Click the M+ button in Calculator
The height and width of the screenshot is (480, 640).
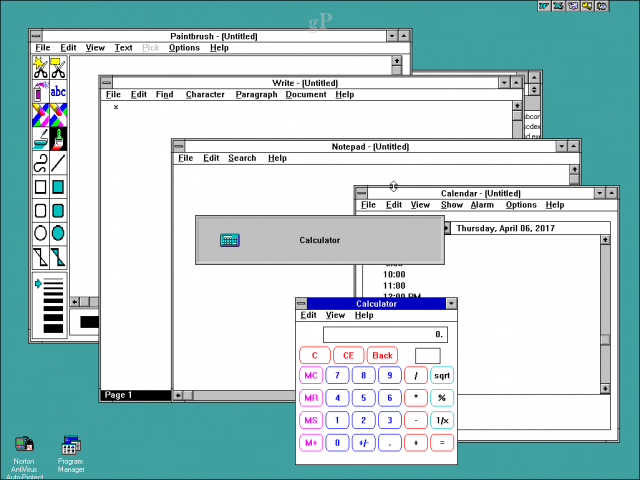click(x=311, y=443)
